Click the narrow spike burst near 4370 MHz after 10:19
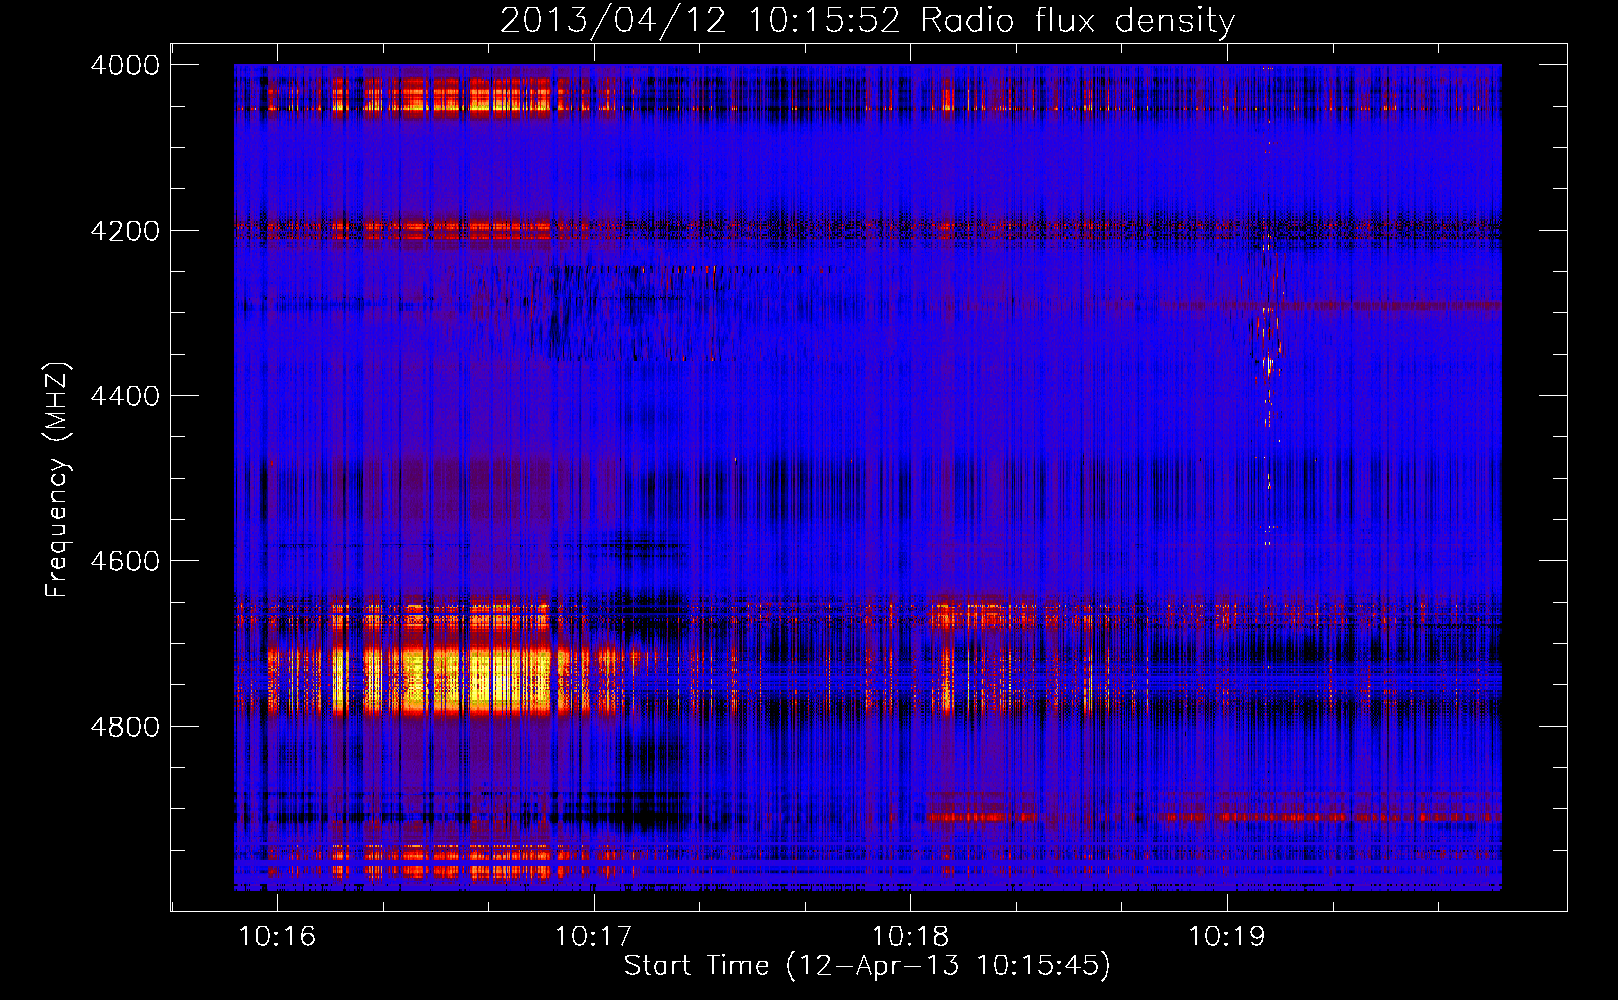 pos(1269,365)
